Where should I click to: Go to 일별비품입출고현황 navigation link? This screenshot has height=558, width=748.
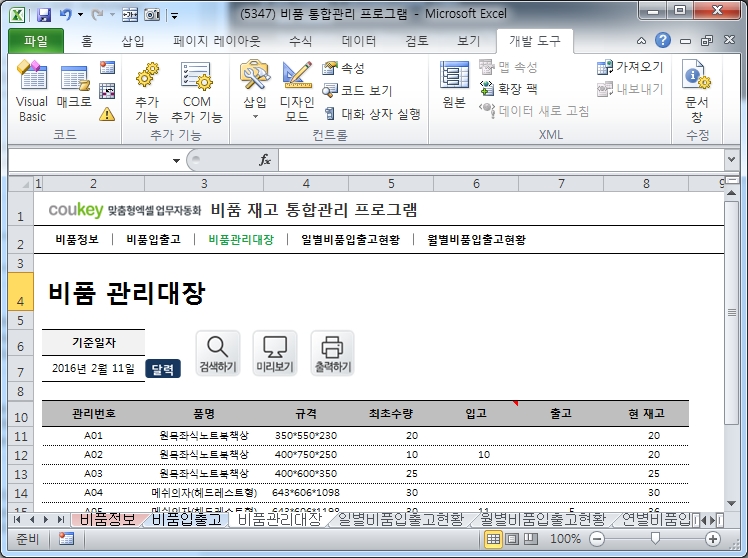pyautogui.click(x=350, y=239)
